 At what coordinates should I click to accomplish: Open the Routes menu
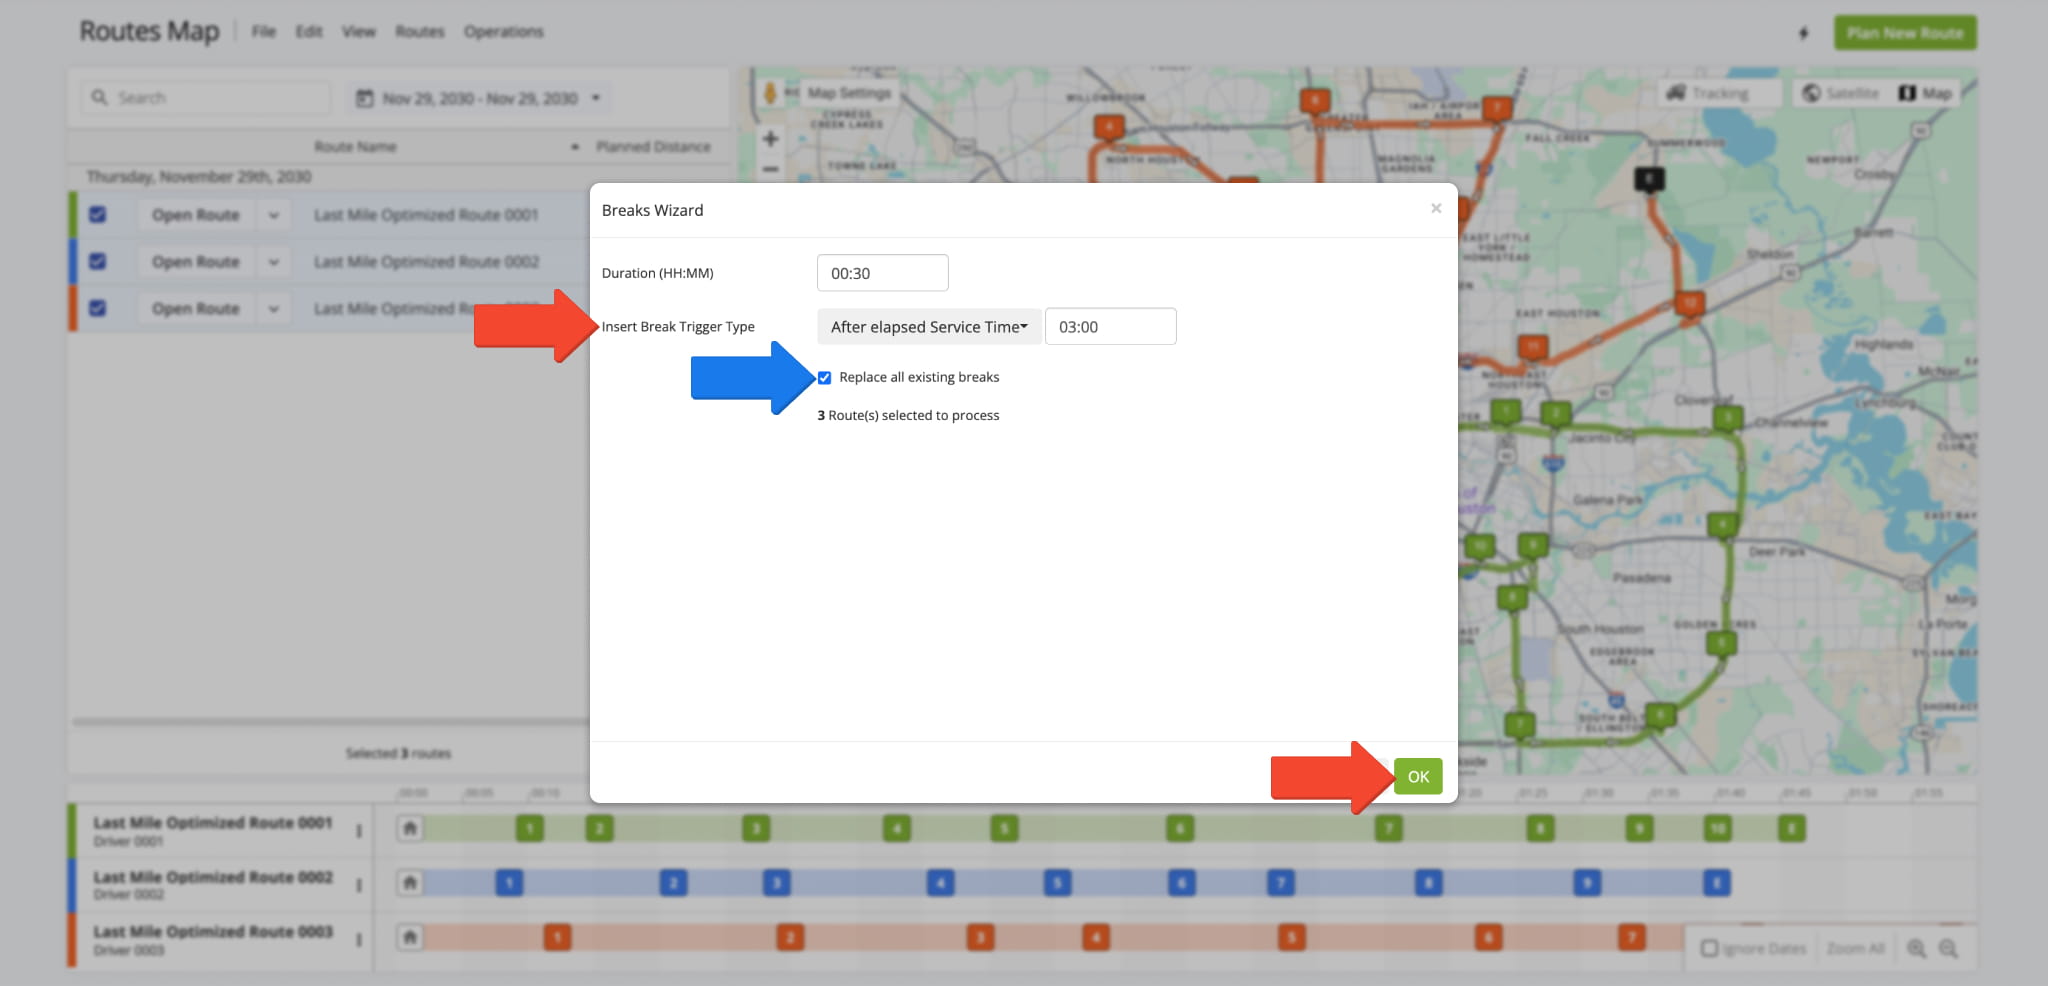(x=419, y=32)
